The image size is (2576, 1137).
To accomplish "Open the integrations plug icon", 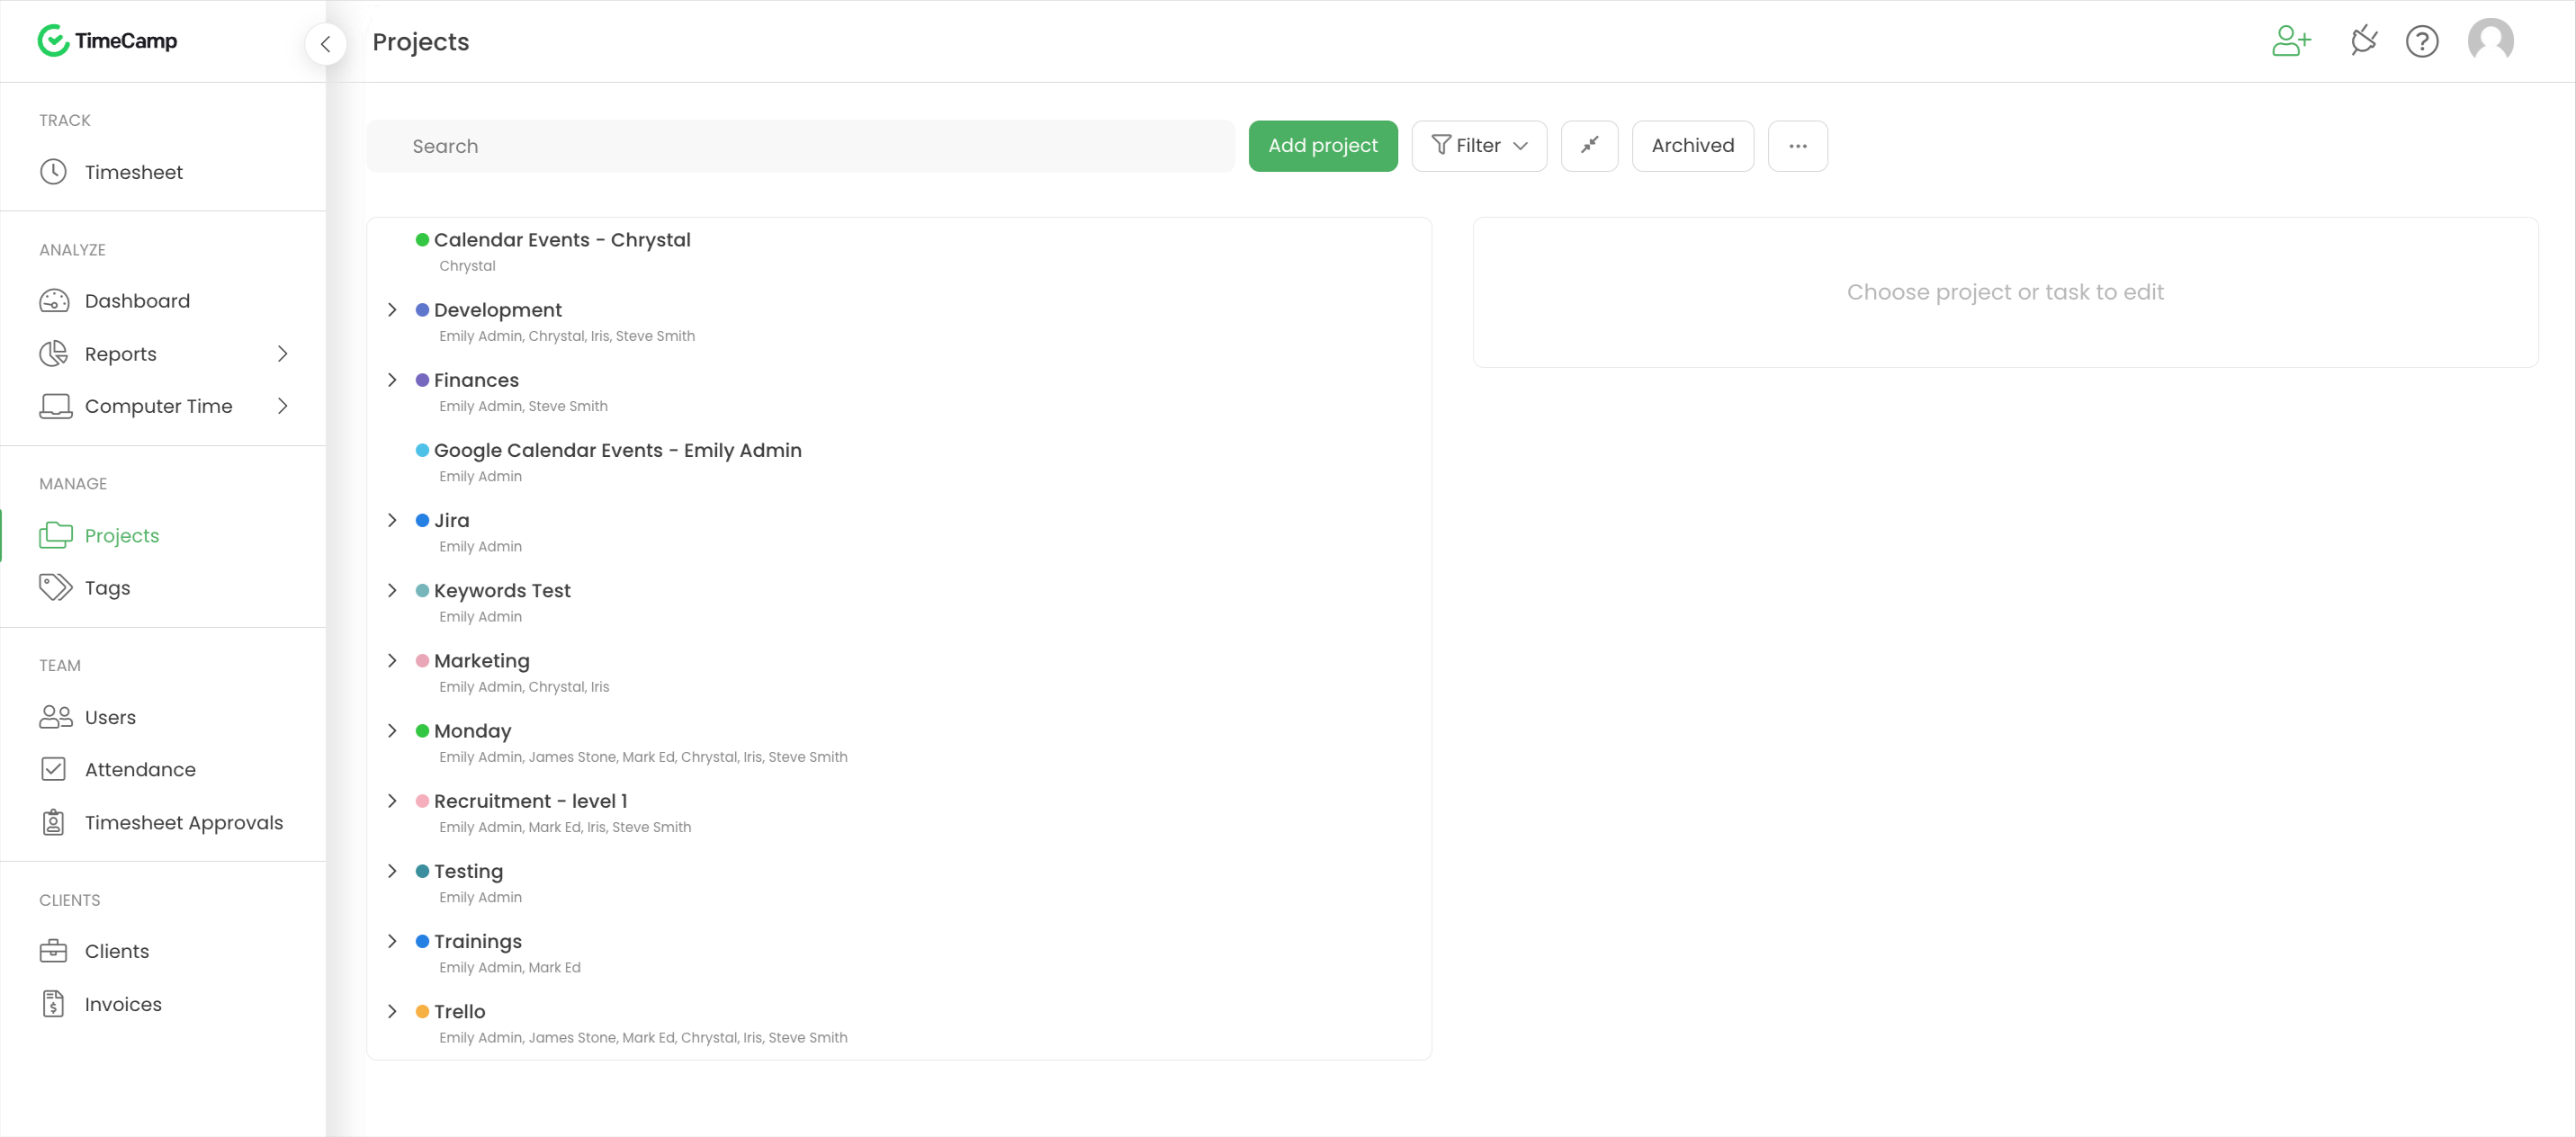I will [x=2363, y=41].
